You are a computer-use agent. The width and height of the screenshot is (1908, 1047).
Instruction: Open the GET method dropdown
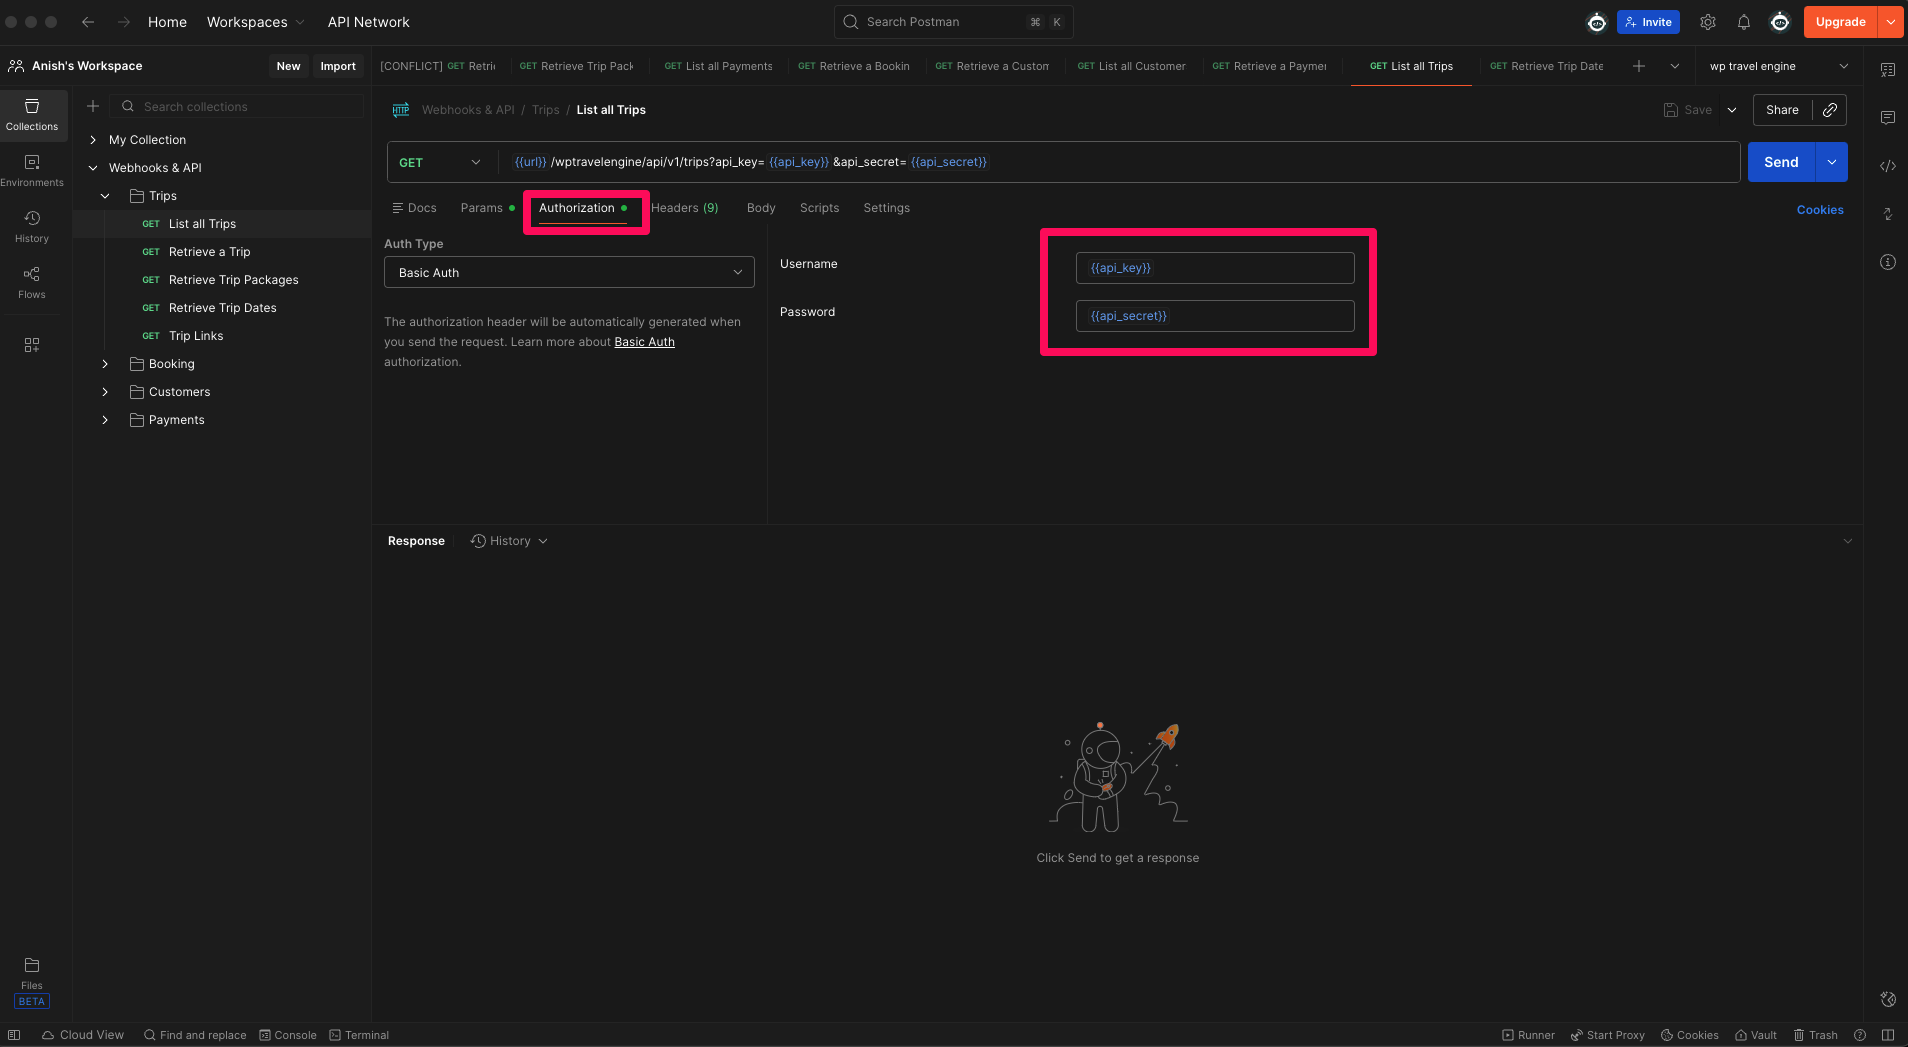click(440, 162)
